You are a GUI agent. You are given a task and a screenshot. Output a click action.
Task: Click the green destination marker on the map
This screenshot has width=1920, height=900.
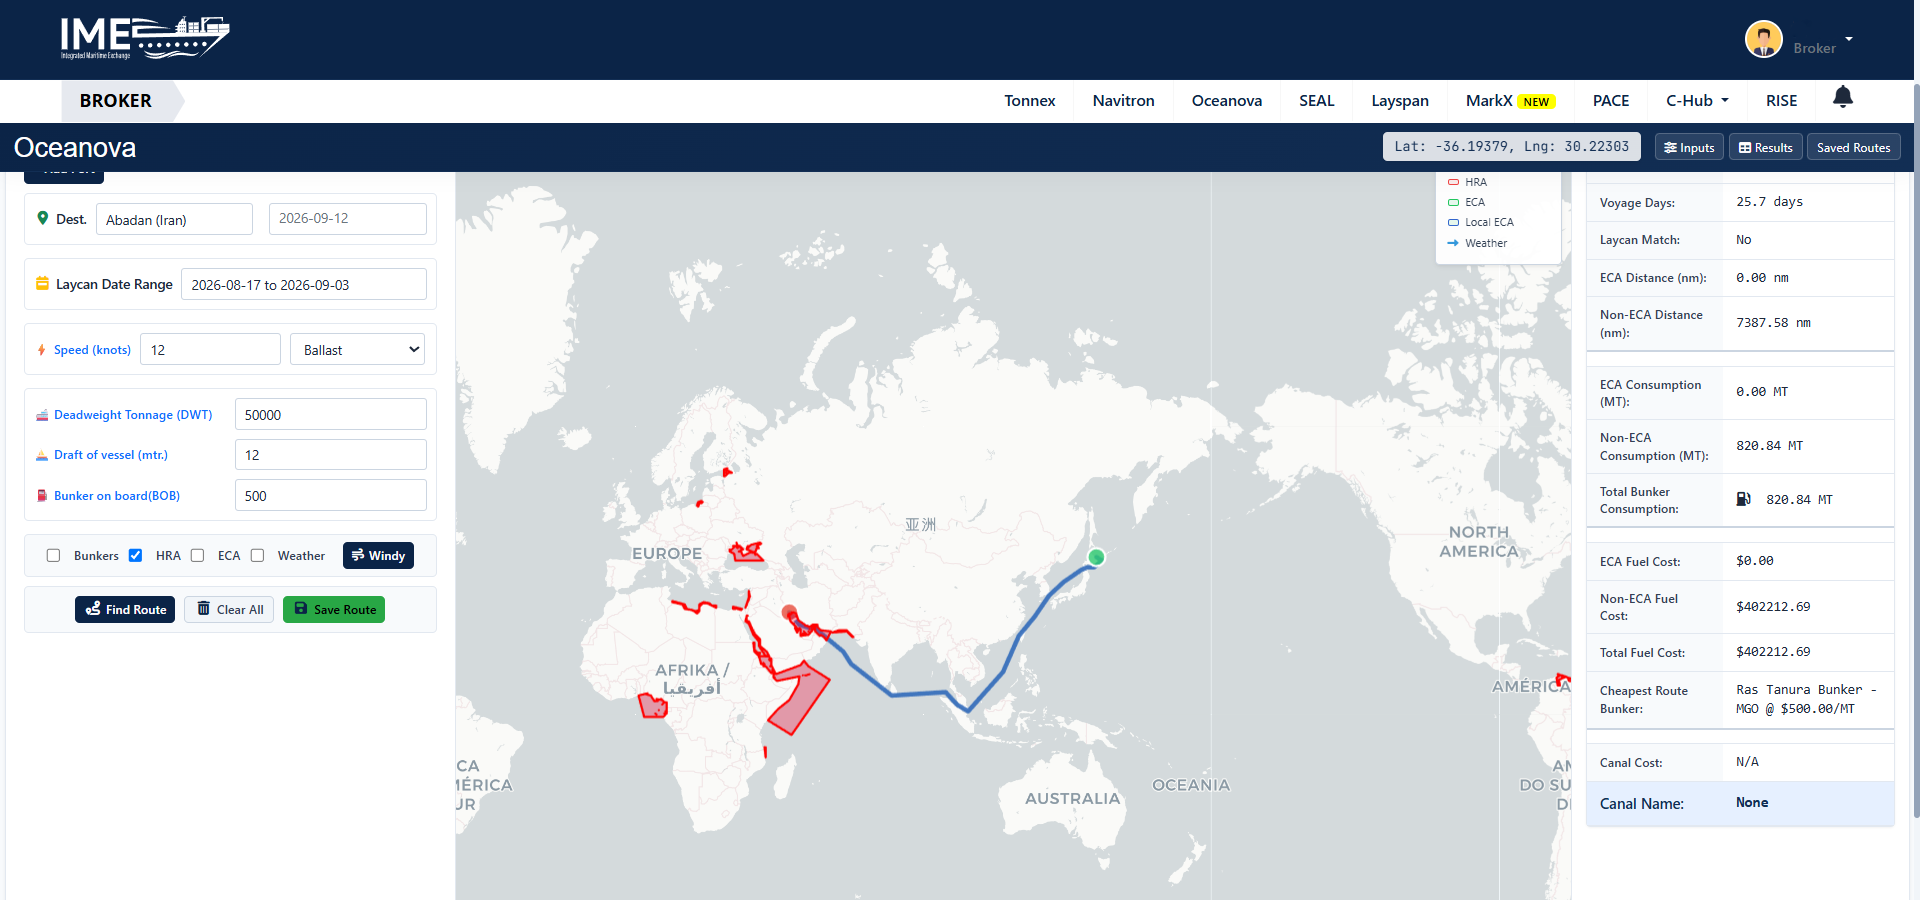point(1096,557)
